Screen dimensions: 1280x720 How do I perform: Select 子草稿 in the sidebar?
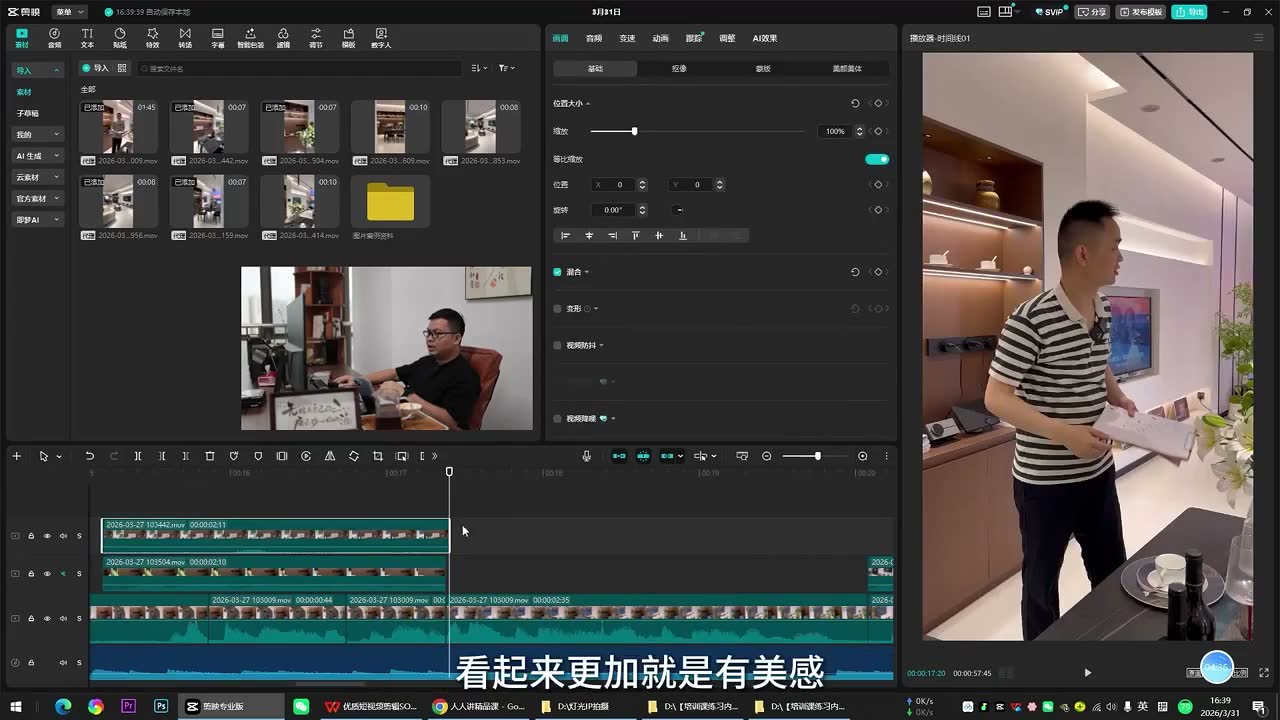[x=28, y=113]
